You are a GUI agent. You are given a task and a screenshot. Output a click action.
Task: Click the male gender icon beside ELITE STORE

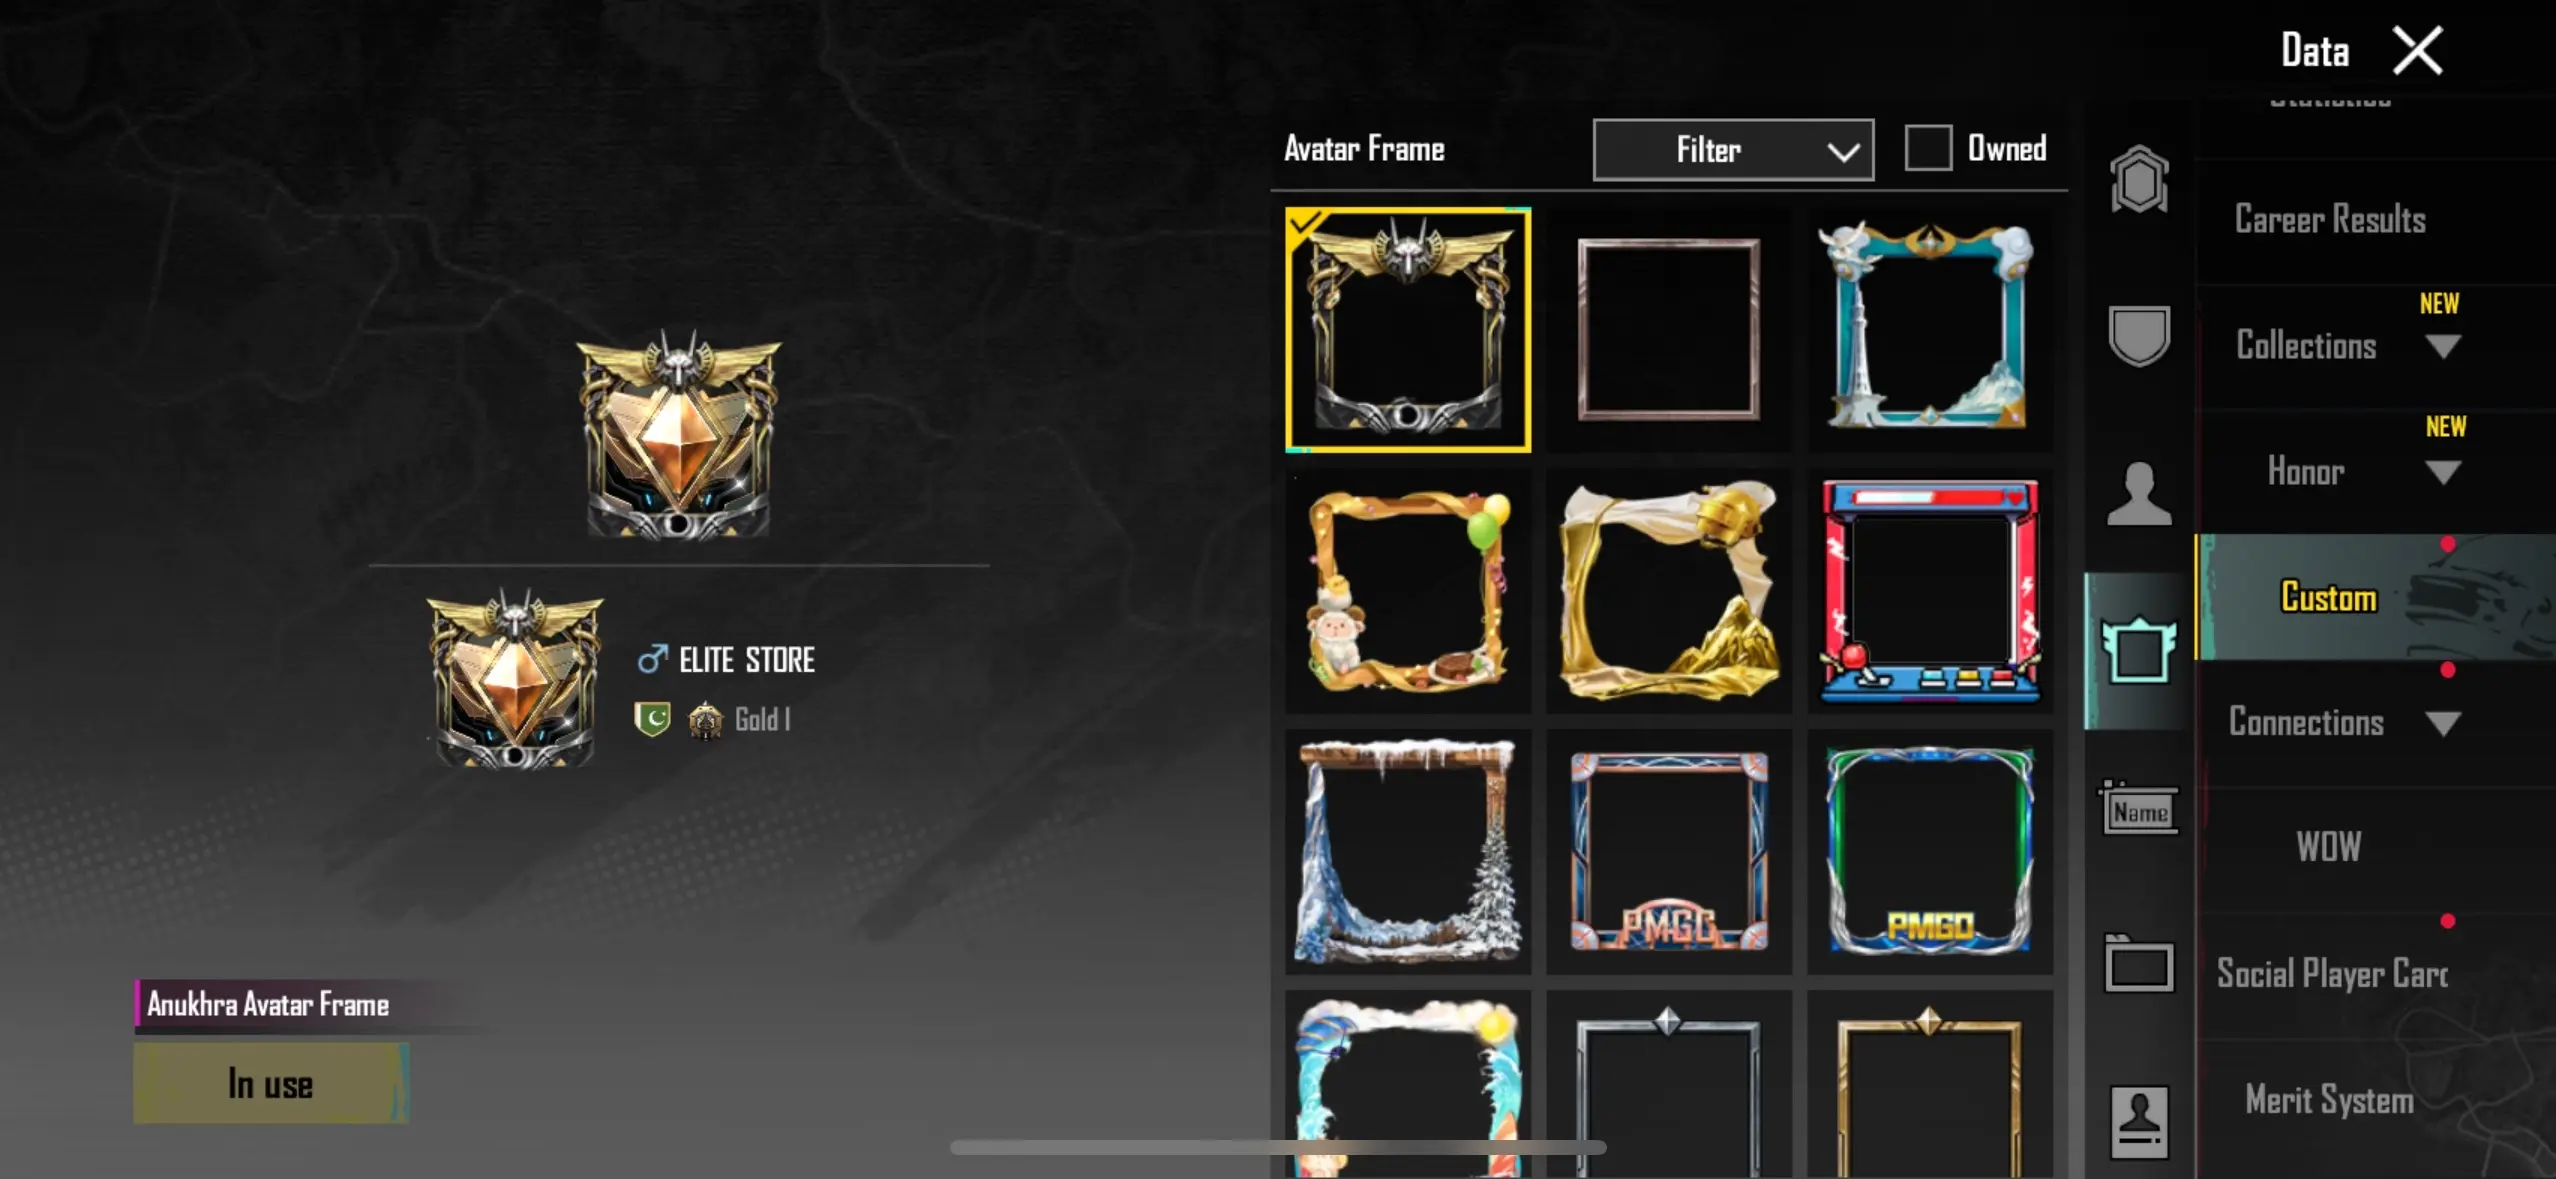[652, 658]
